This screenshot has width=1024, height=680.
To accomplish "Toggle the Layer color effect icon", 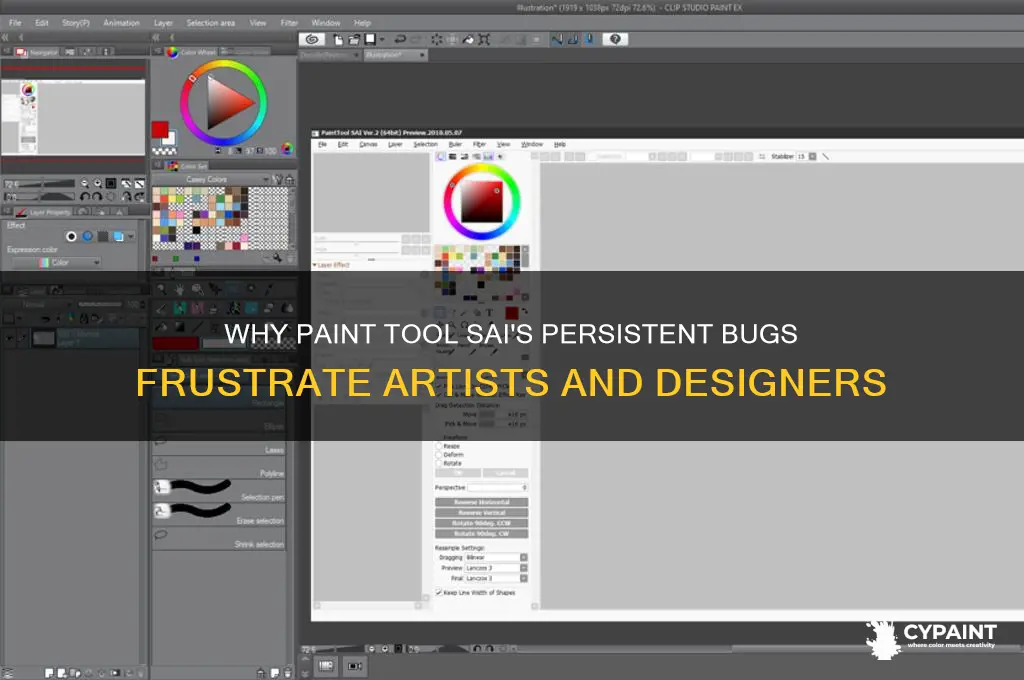I will (x=118, y=236).
